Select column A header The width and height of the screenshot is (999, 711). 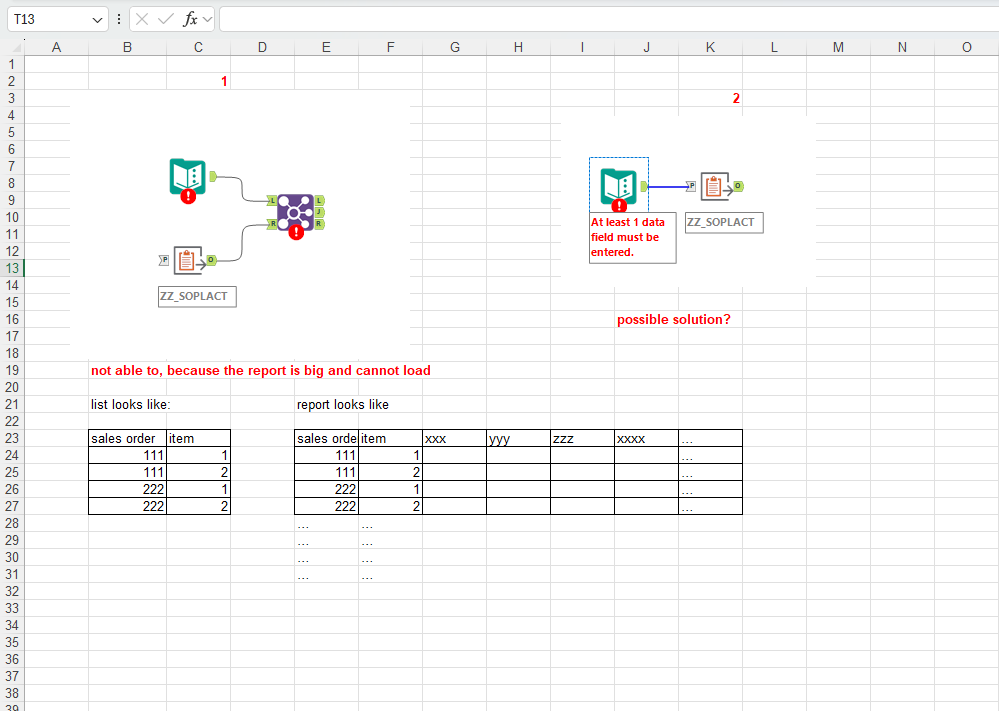(x=56, y=47)
